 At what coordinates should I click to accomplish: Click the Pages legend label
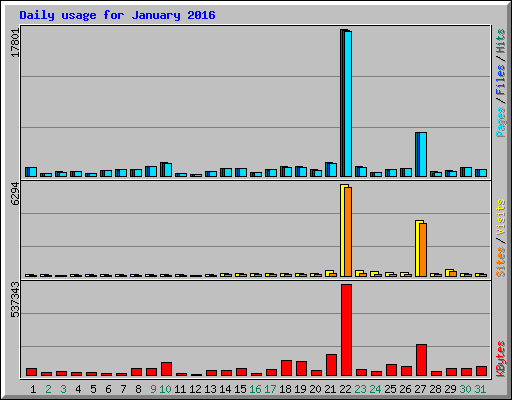[x=501, y=122]
